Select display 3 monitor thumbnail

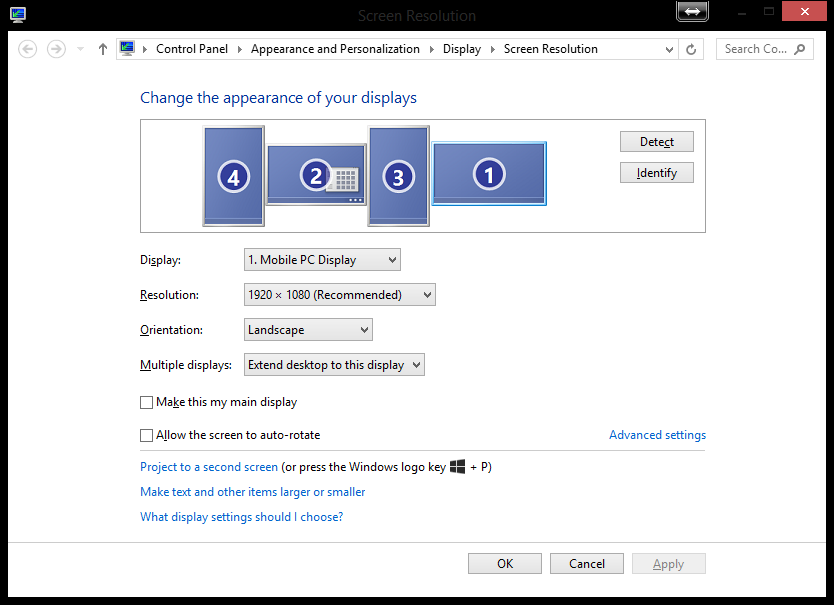coord(398,176)
